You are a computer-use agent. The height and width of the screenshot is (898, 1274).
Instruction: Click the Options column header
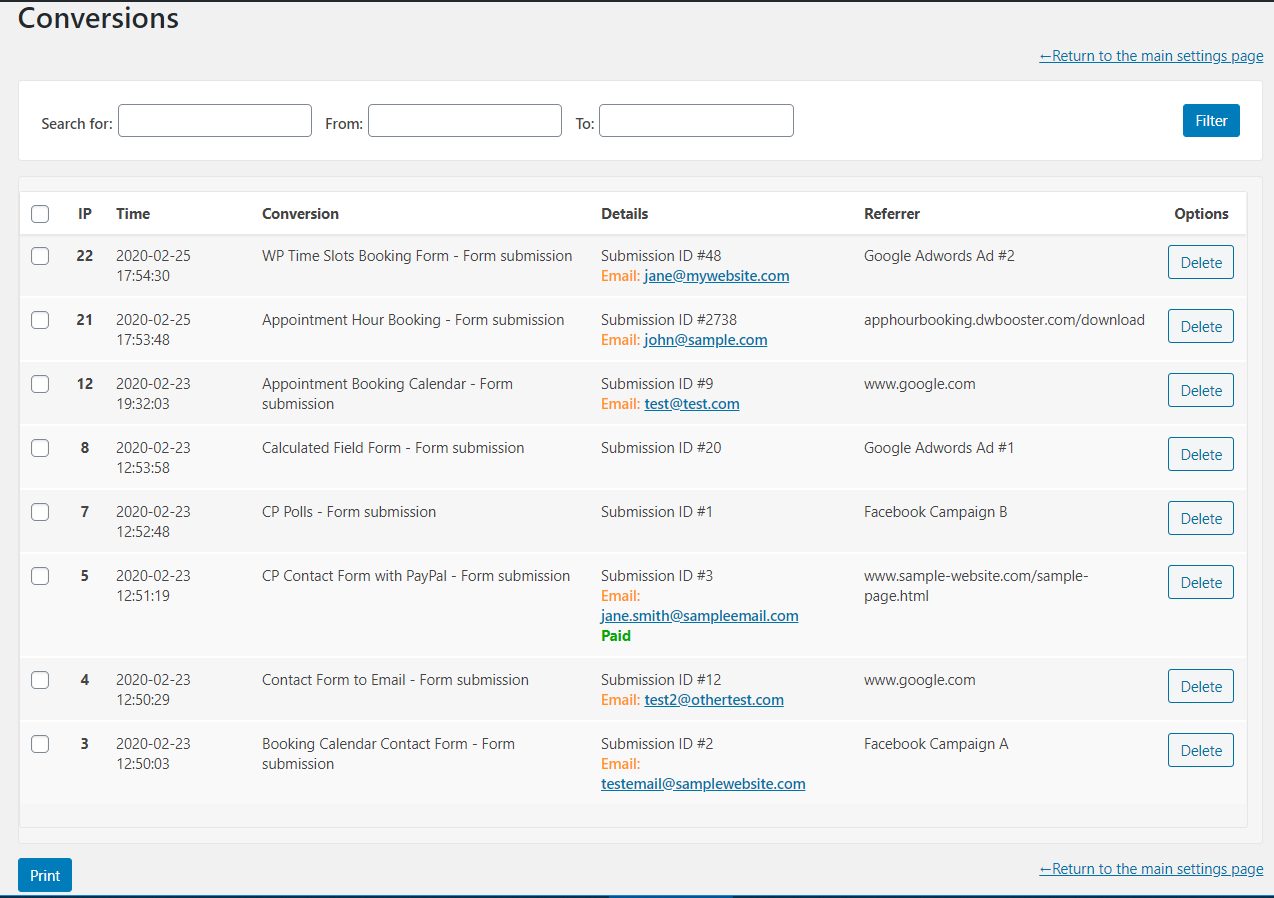coord(1201,214)
